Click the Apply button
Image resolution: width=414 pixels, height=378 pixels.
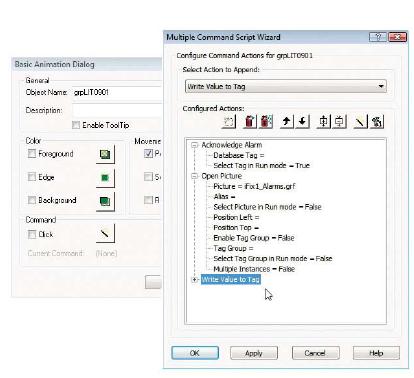pos(254,353)
